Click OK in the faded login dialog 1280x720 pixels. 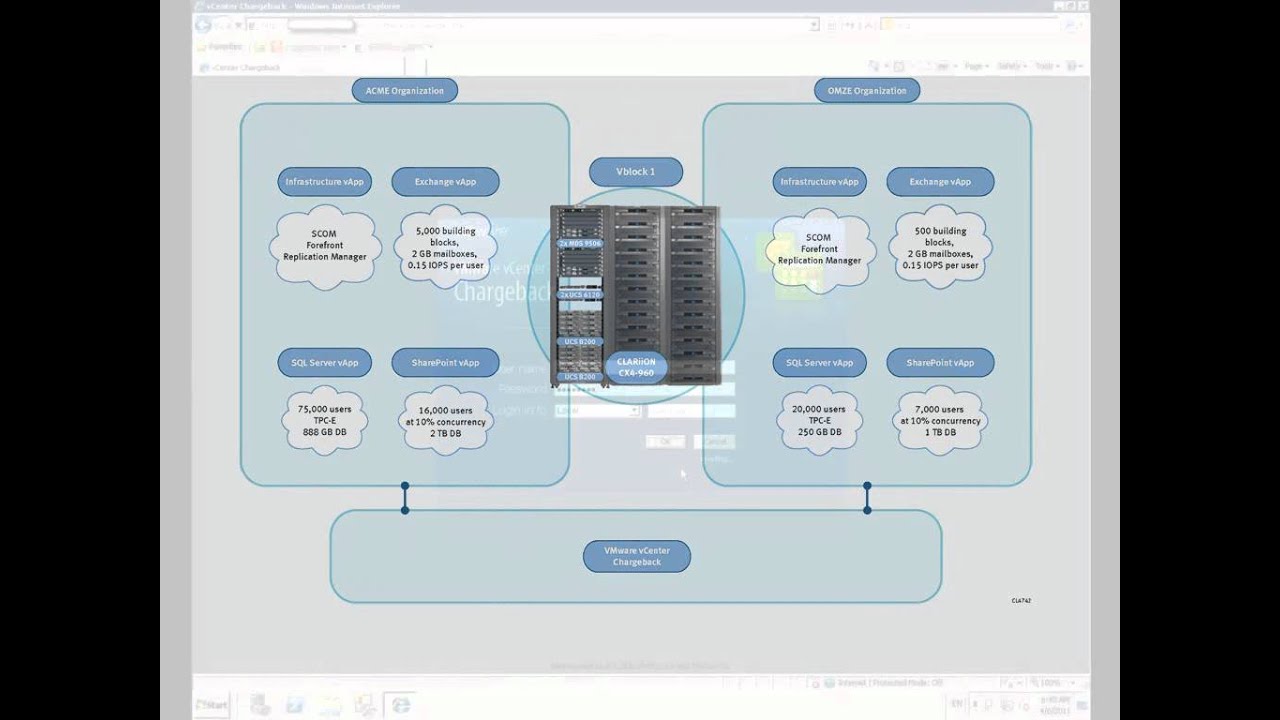point(666,441)
